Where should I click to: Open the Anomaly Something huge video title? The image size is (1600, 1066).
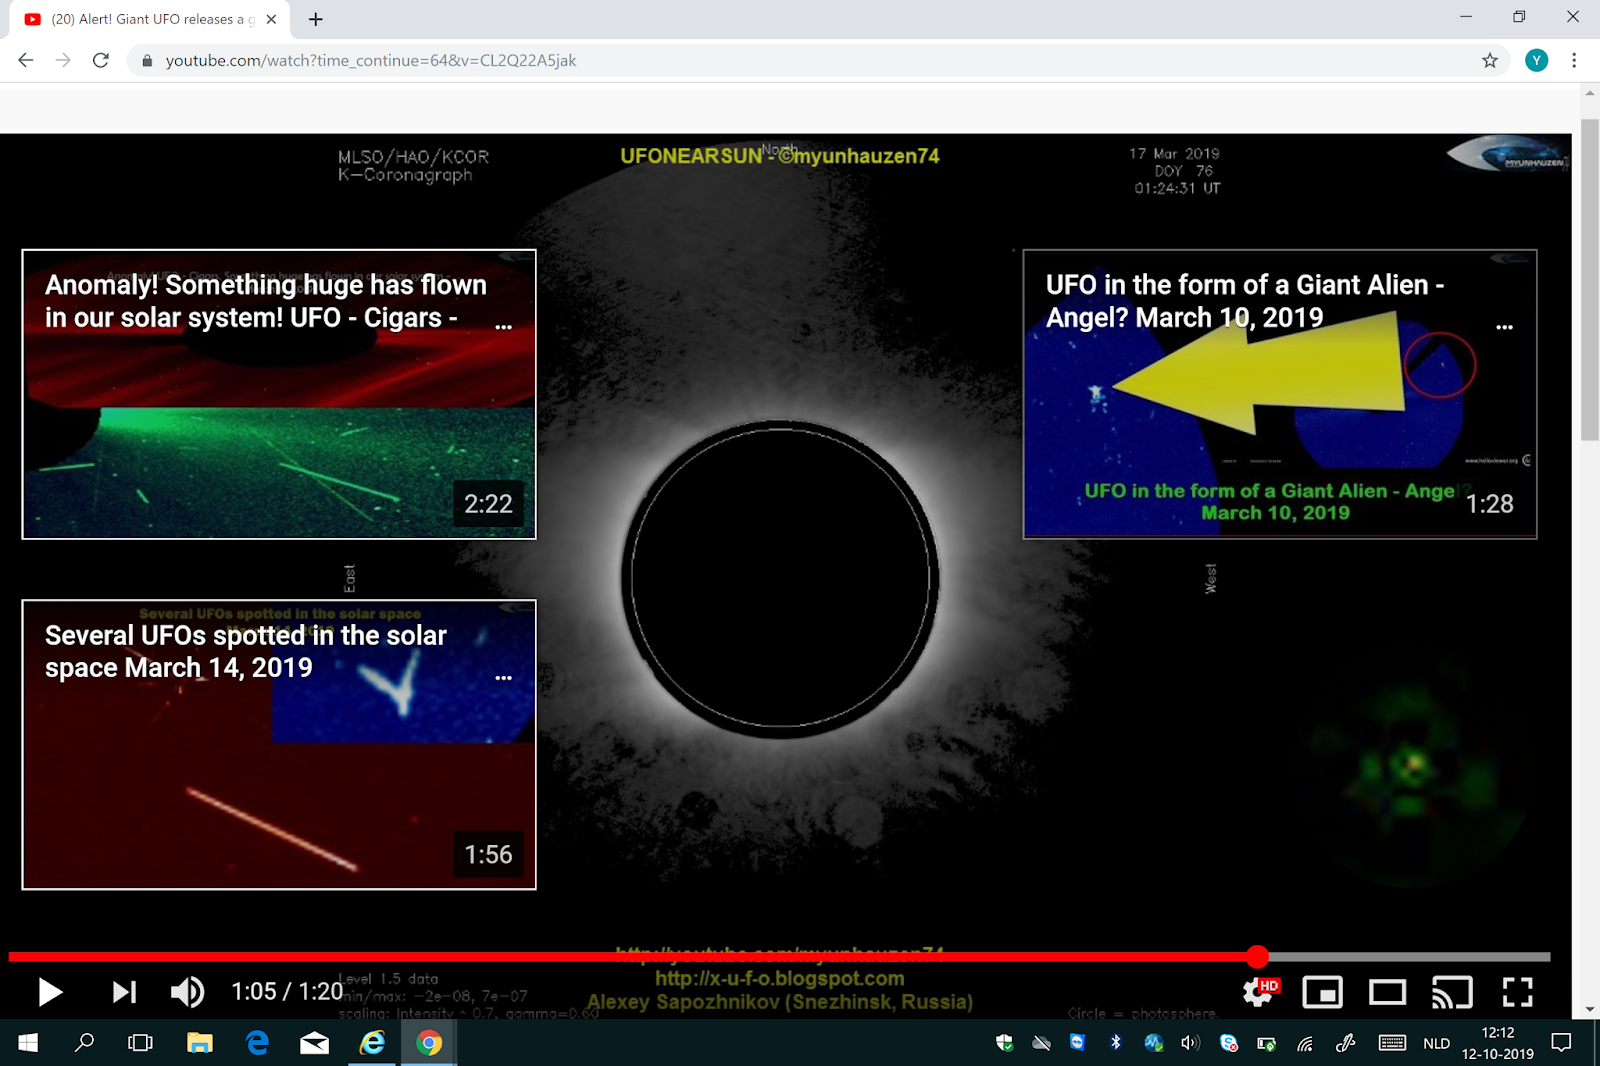coord(265,301)
